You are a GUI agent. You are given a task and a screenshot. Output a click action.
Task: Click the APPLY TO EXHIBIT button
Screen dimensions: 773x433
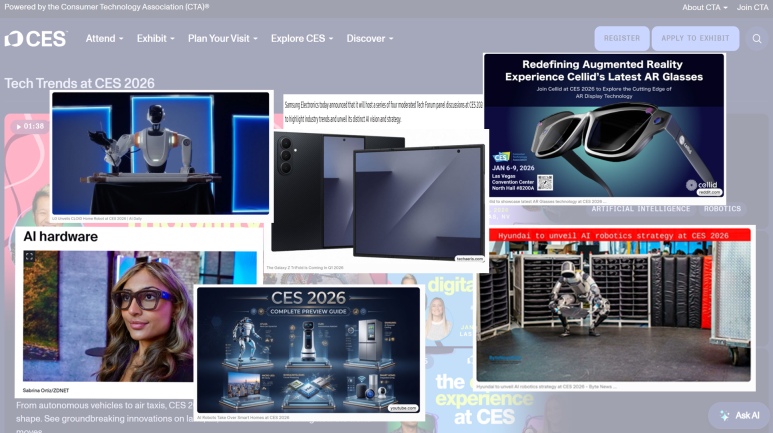coord(695,38)
